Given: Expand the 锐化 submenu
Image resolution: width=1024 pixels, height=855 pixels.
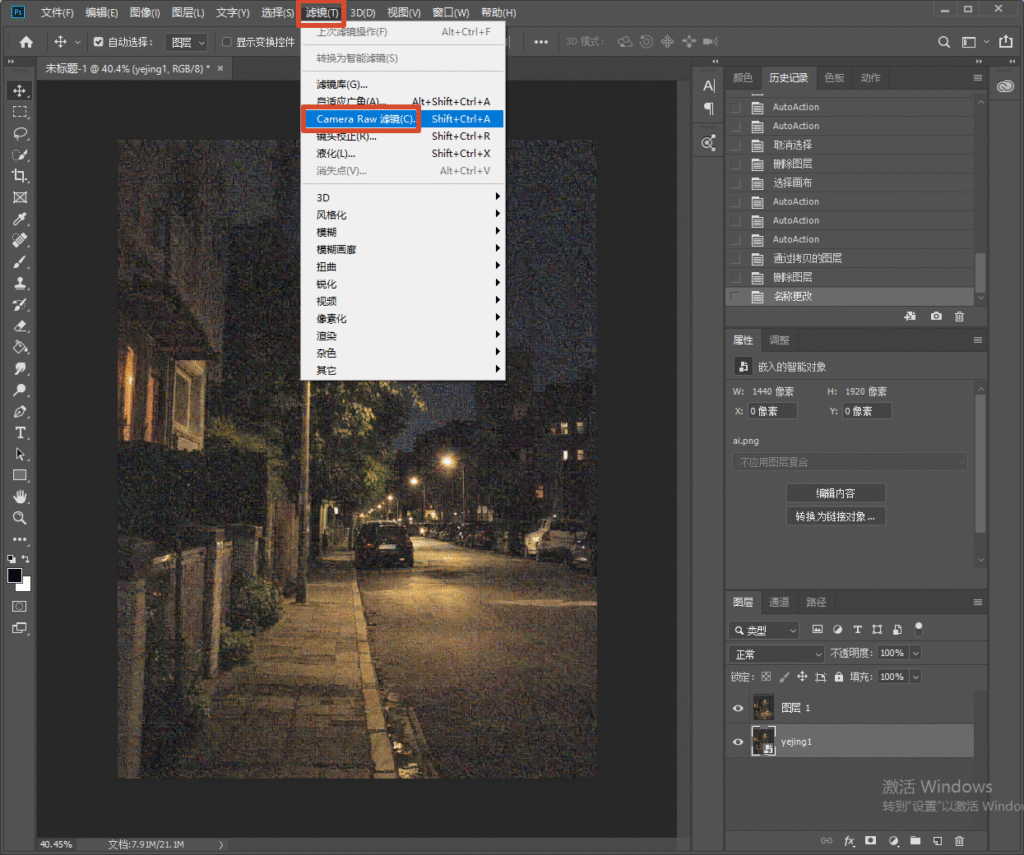Looking at the screenshot, I should (402, 284).
